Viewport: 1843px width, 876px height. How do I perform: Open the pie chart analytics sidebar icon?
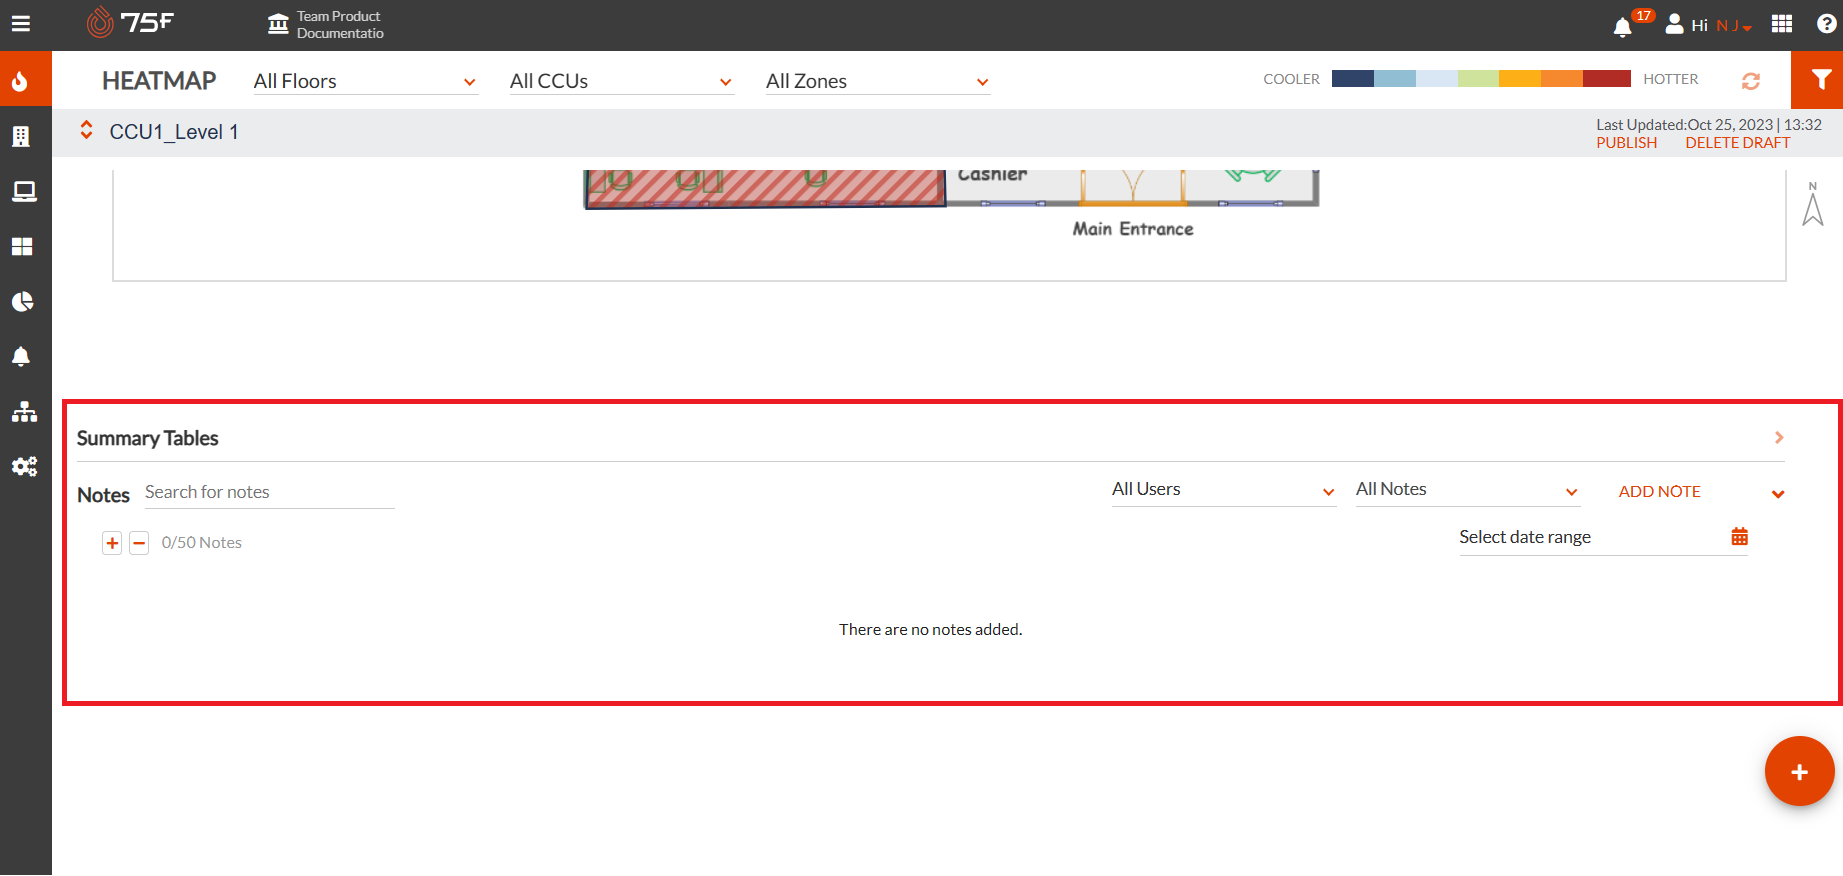[x=22, y=301]
